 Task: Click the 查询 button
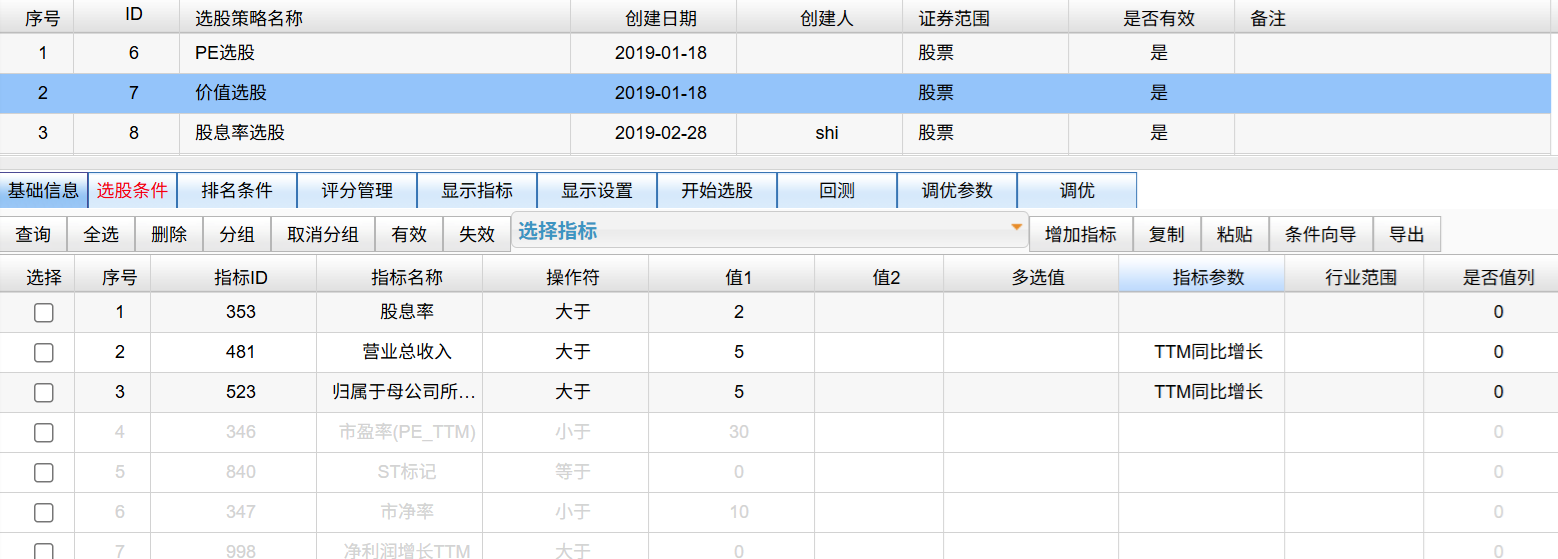tap(33, 234)
